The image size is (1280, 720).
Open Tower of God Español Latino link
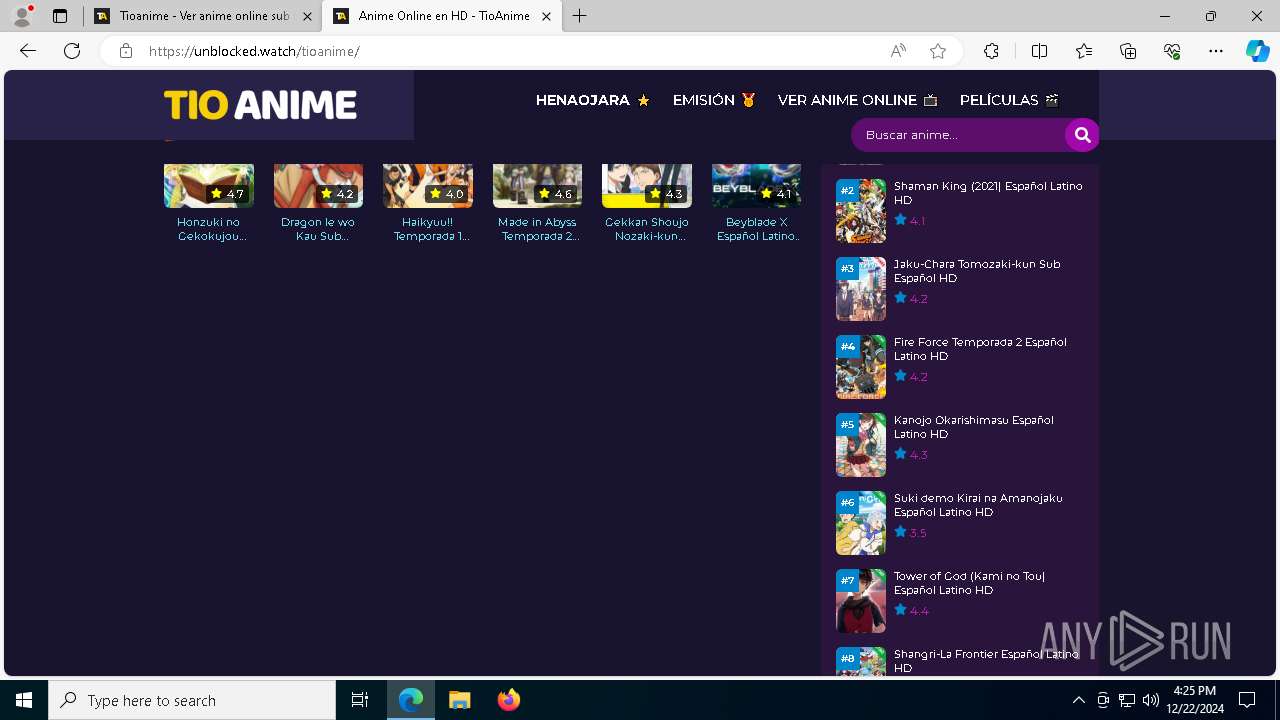click(969, 583)
